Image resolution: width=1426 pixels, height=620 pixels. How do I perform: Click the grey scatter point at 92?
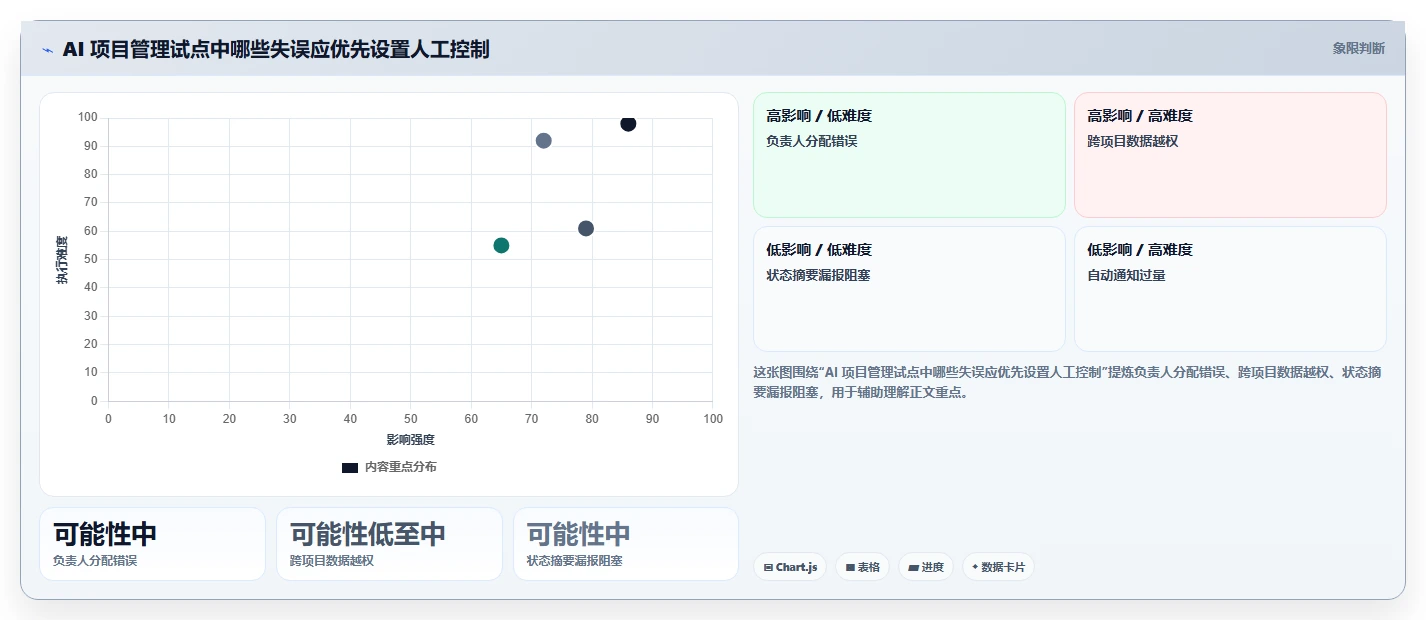[x=543, y=141]
